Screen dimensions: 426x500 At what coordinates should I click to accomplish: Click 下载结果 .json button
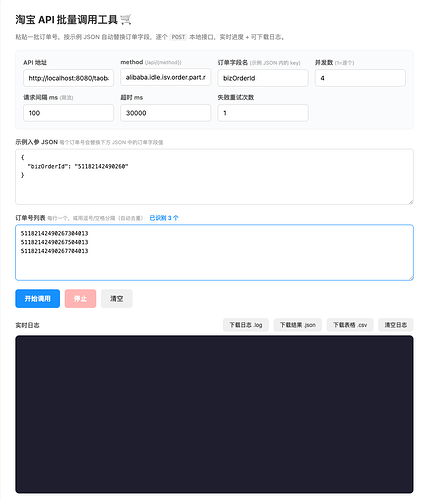(298, 325)
